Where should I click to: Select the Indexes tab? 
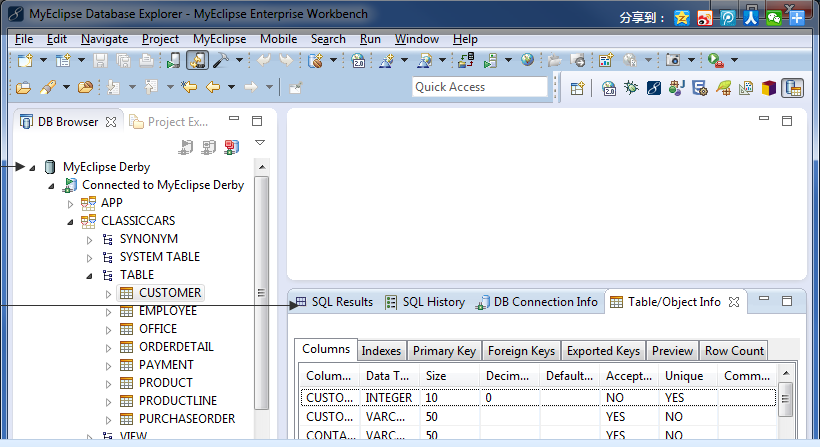(x=381, y=351)
